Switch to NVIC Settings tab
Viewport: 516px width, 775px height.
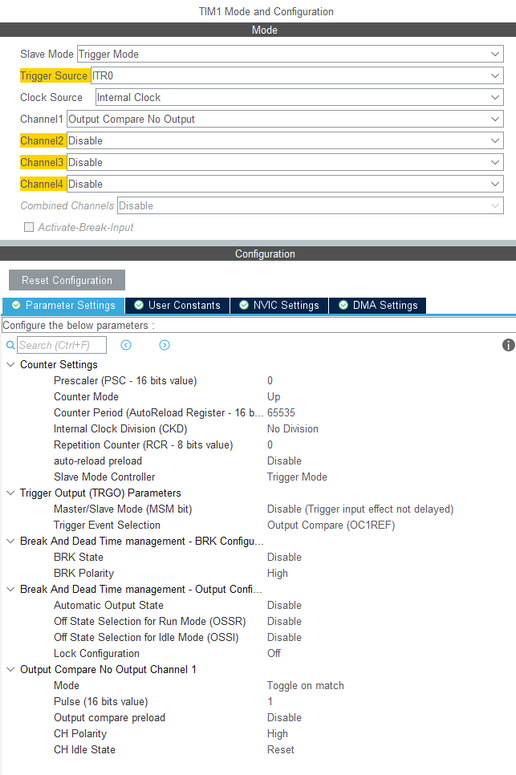(279, 305)
